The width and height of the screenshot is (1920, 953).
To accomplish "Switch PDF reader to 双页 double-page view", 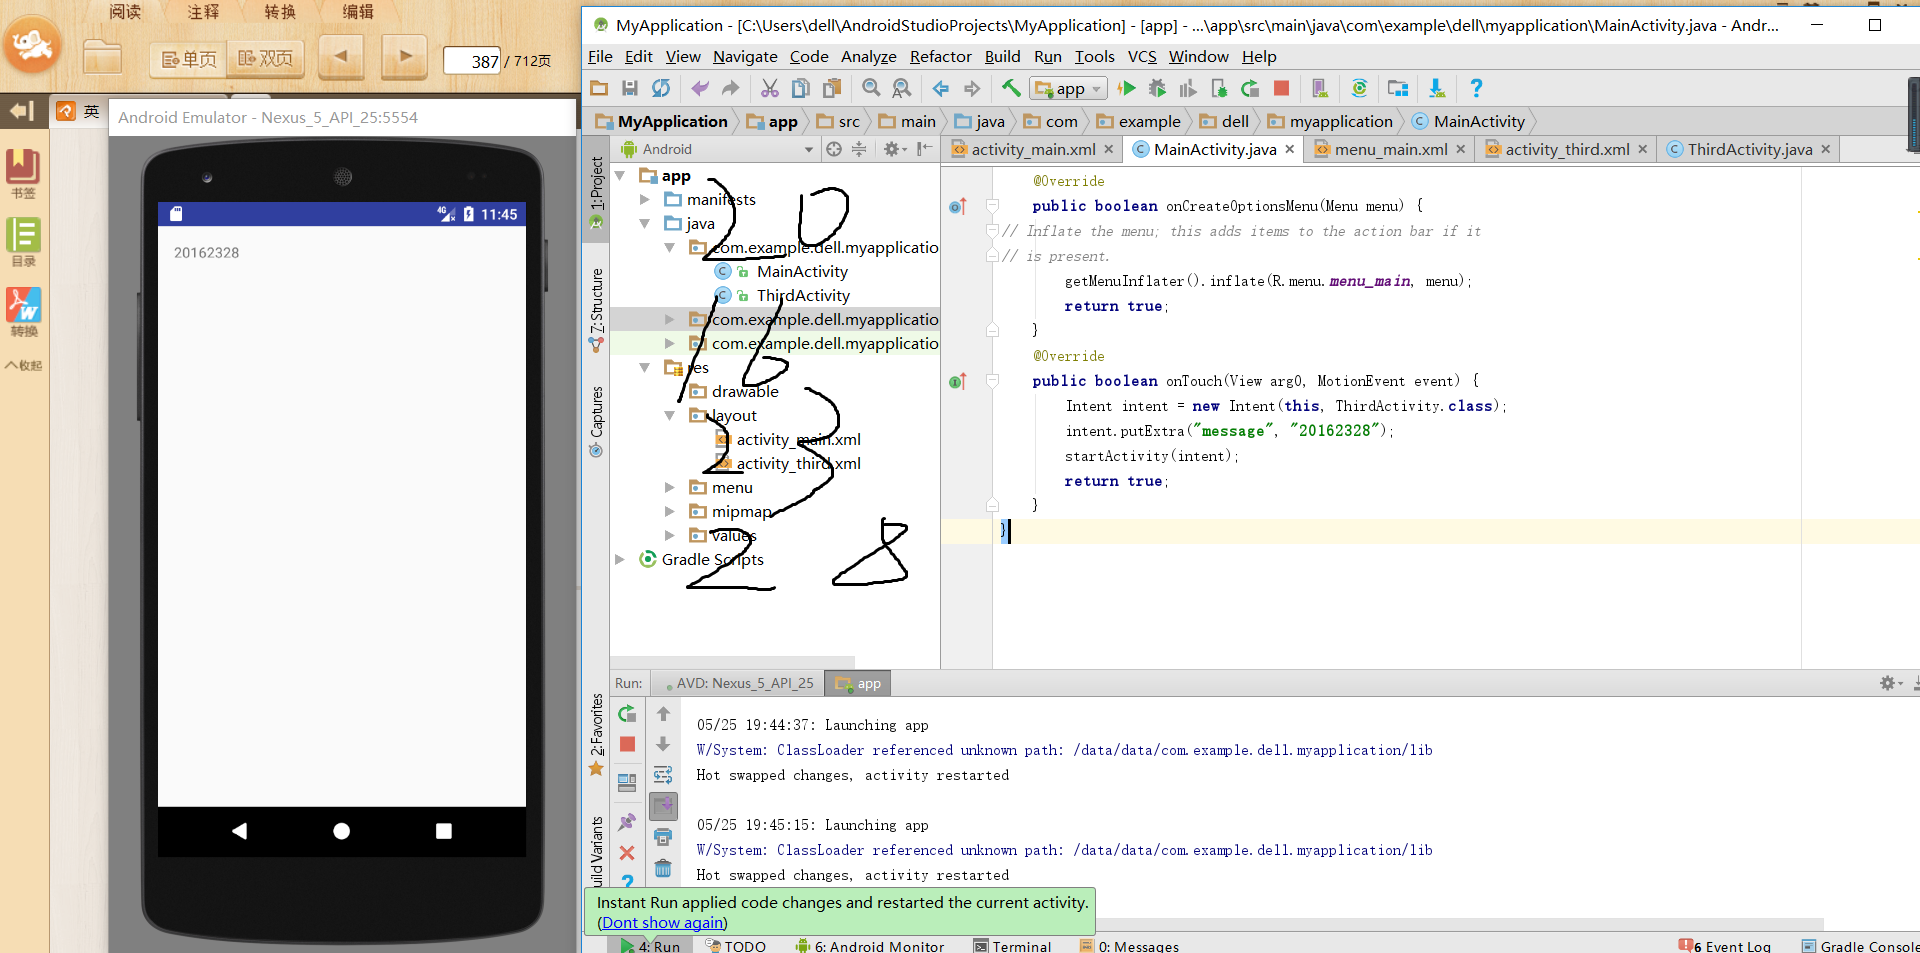I will point(265,59).
